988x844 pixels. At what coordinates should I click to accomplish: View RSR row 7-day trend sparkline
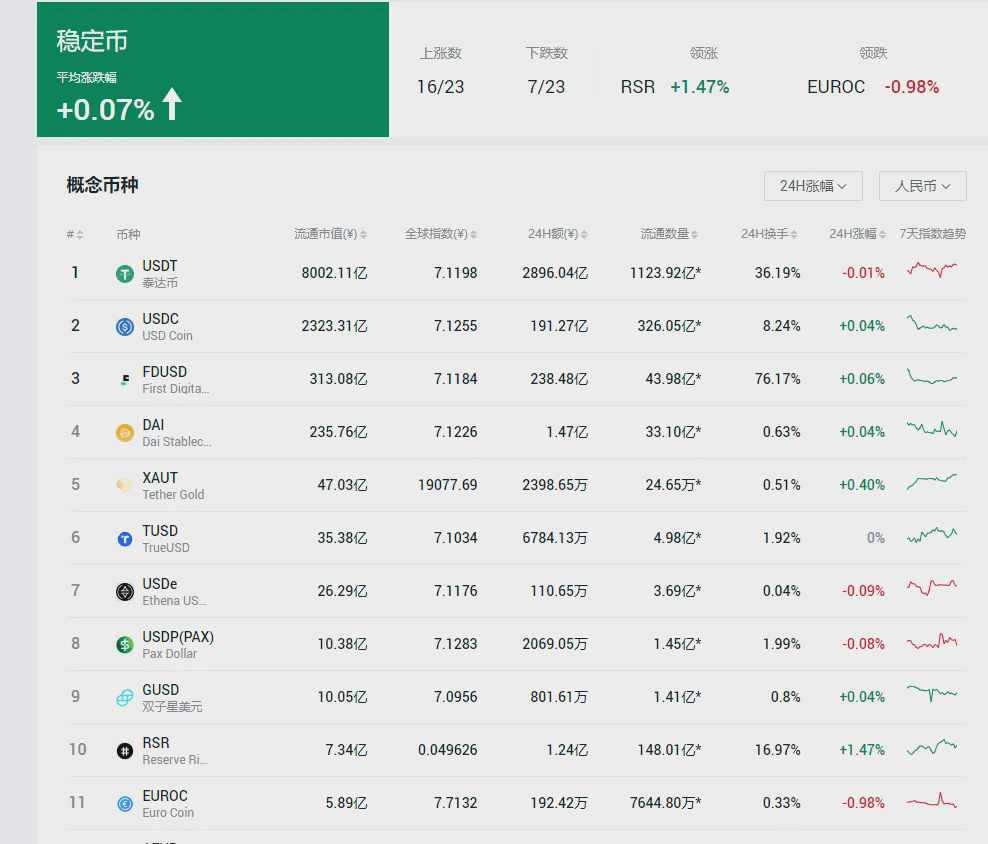932,747
